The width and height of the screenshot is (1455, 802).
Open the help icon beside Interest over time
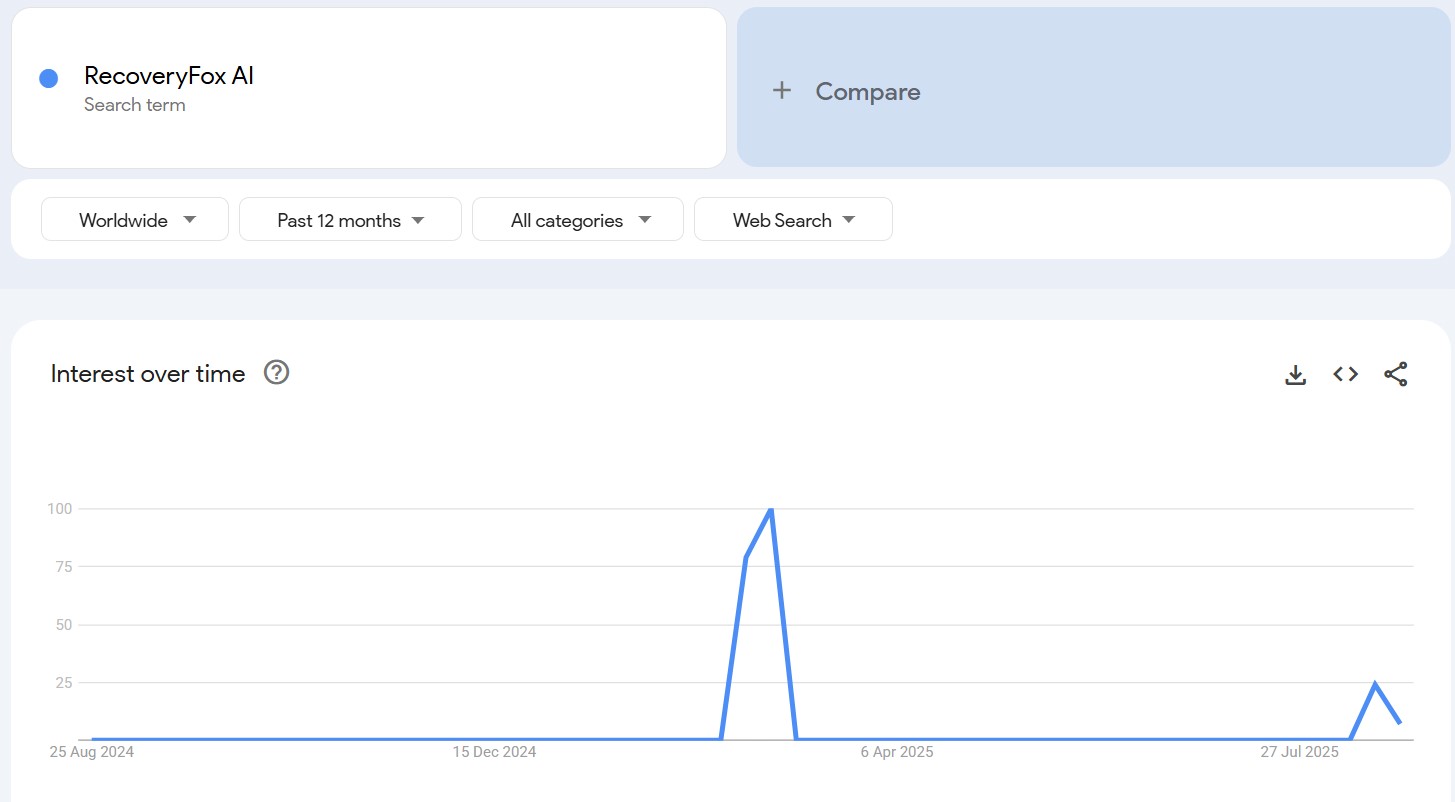276,373
